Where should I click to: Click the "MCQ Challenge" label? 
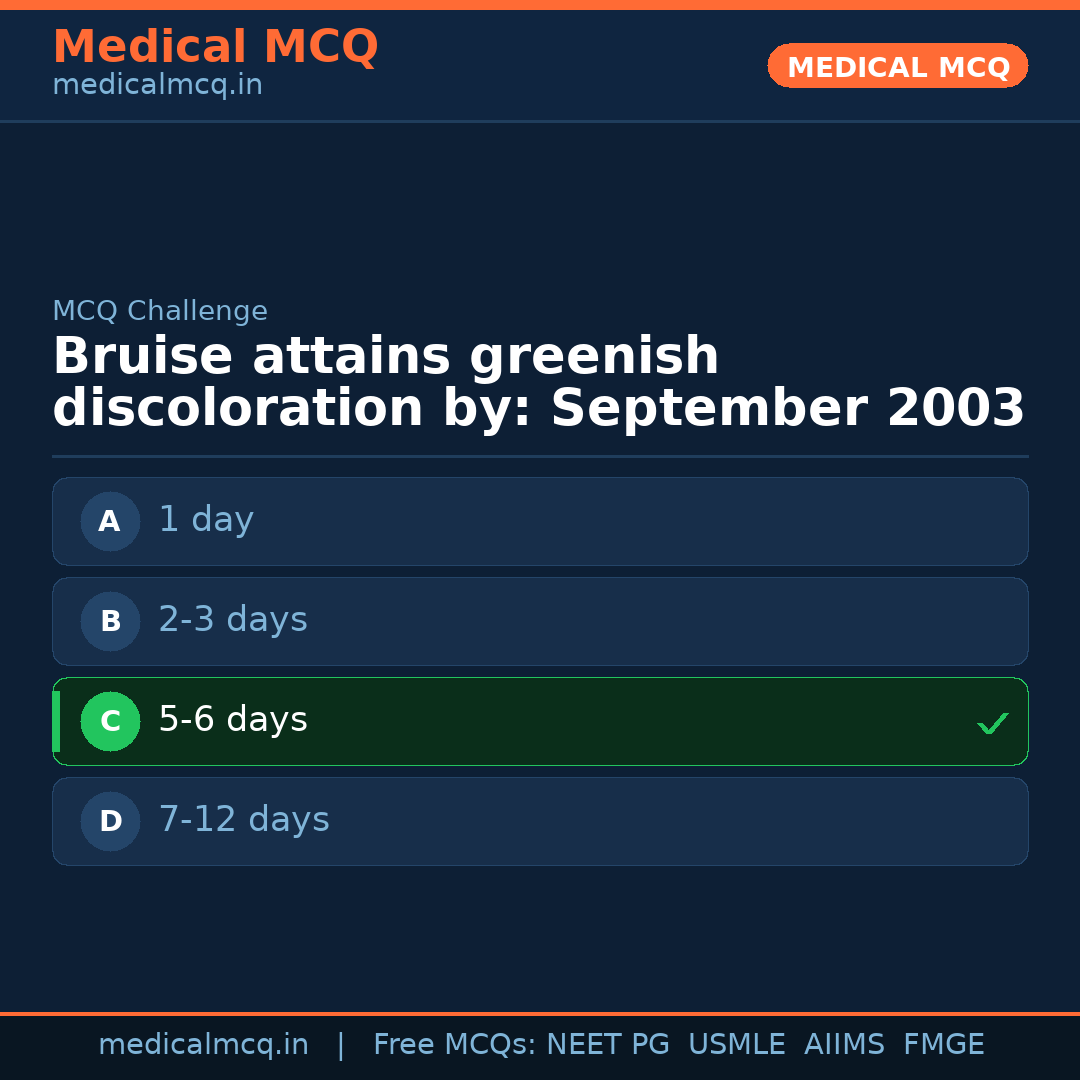[x=160, y=311]
